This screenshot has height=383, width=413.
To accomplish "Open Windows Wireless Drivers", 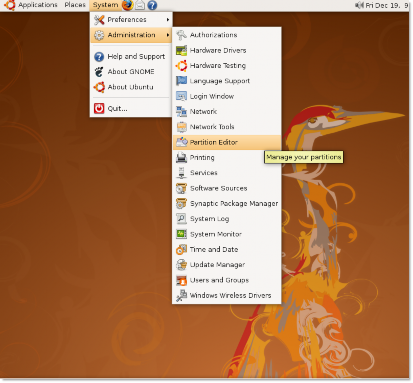I will pyautogui.click(x=227, y=296).
